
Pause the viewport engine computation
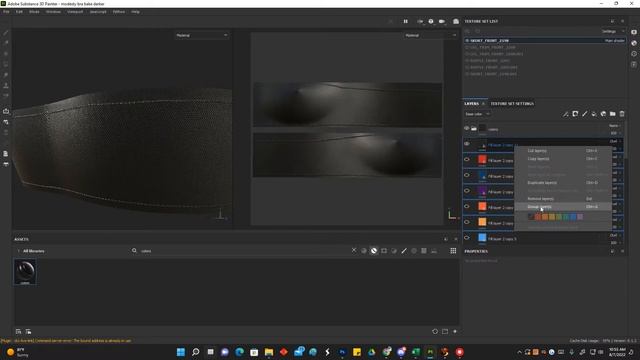[x=406, y=21]
